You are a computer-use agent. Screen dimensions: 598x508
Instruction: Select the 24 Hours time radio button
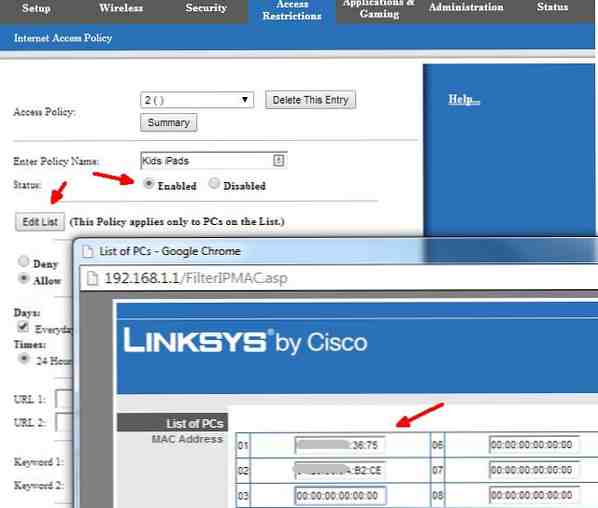click(24, 359)
